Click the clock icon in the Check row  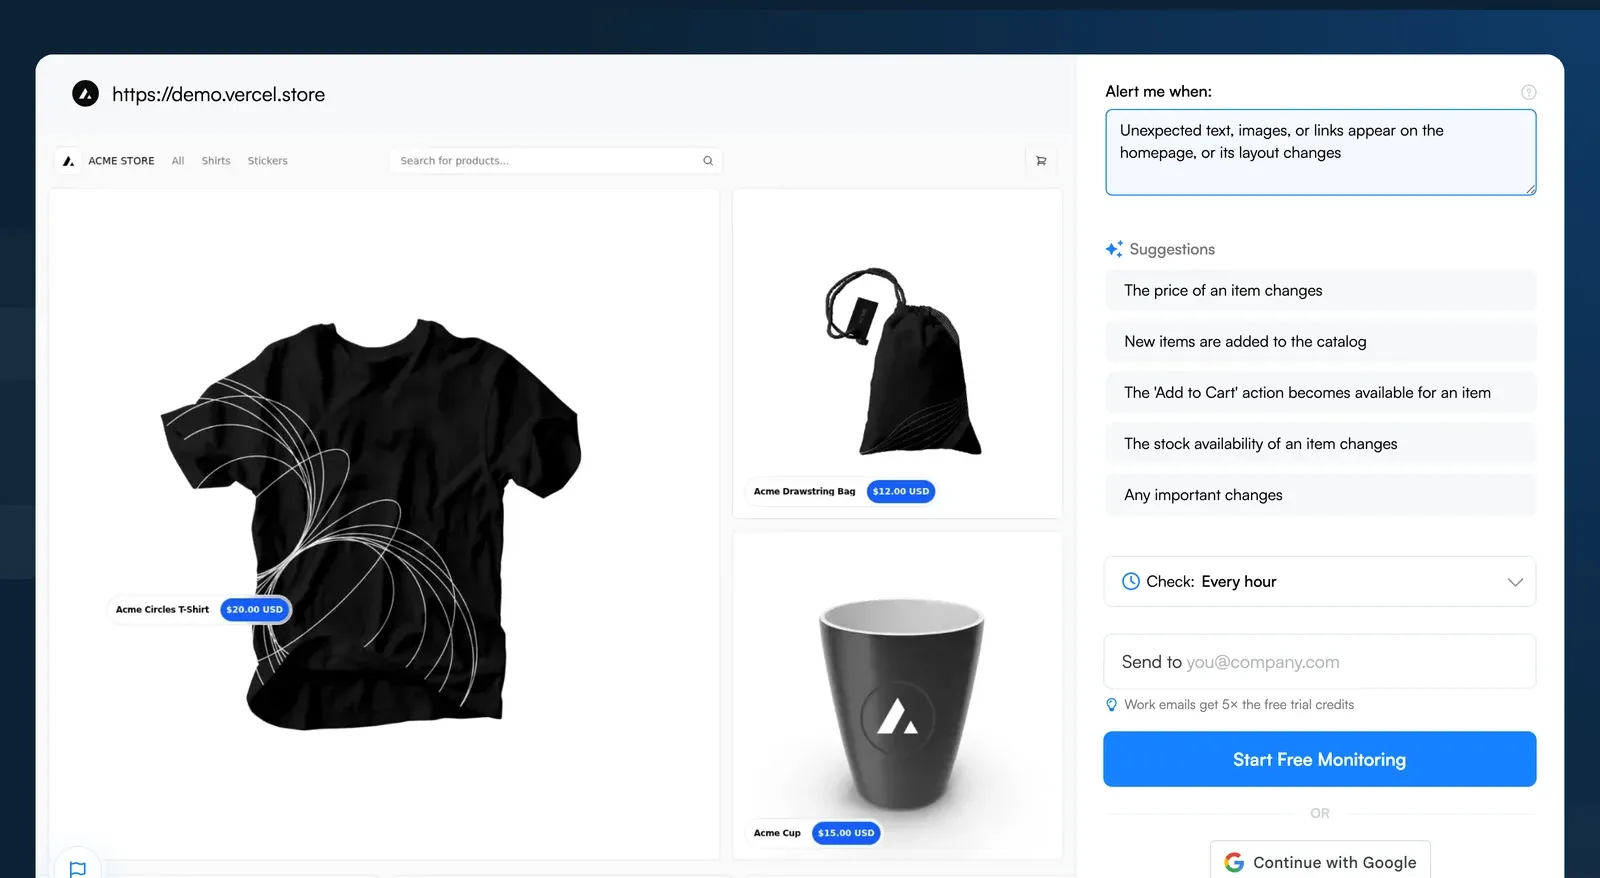tap(1131, 581)
